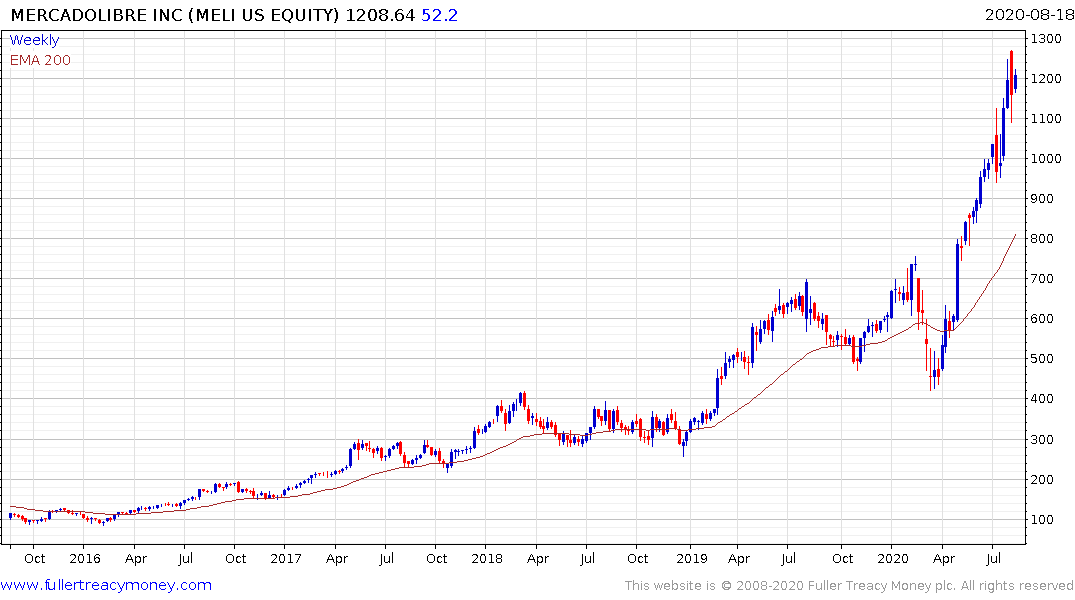Image resolution: width=1075 pixels, height=600 pixels.
Task: Click the 600 price axis label
Action: (x=1042, y=319)
